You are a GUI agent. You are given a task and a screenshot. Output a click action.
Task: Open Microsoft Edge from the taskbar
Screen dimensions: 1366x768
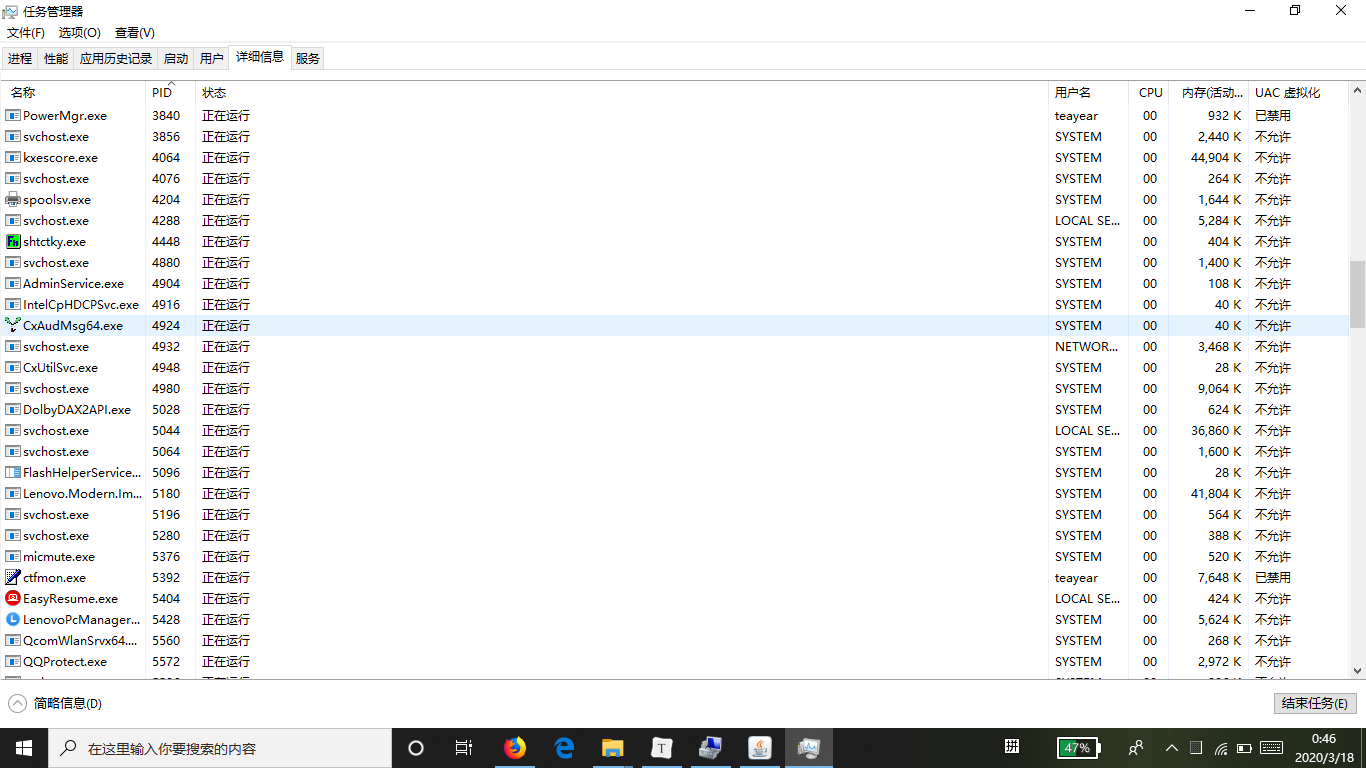[564, 748]
